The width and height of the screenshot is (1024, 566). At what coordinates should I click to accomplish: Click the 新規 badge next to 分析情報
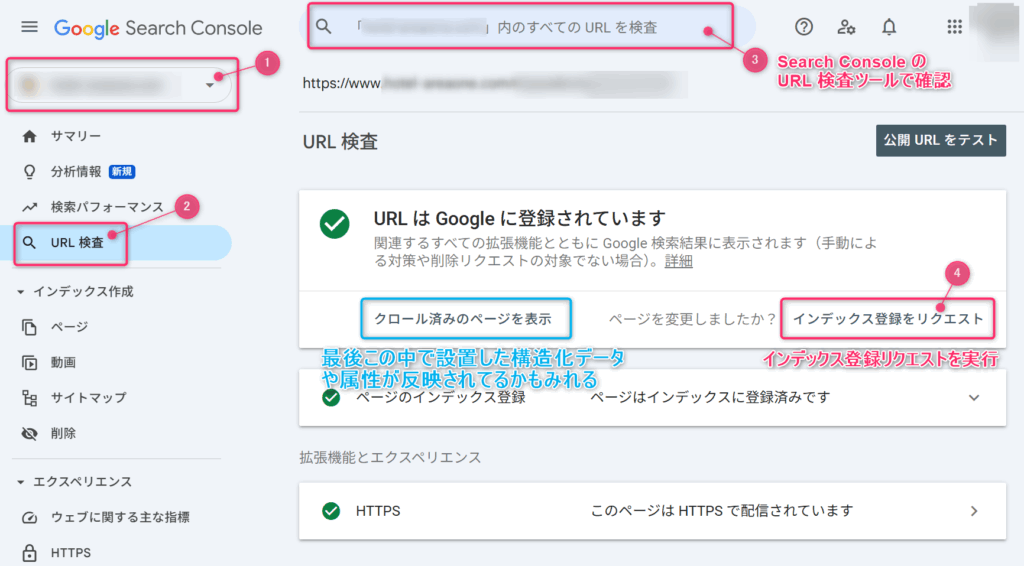tap(122, 172)
